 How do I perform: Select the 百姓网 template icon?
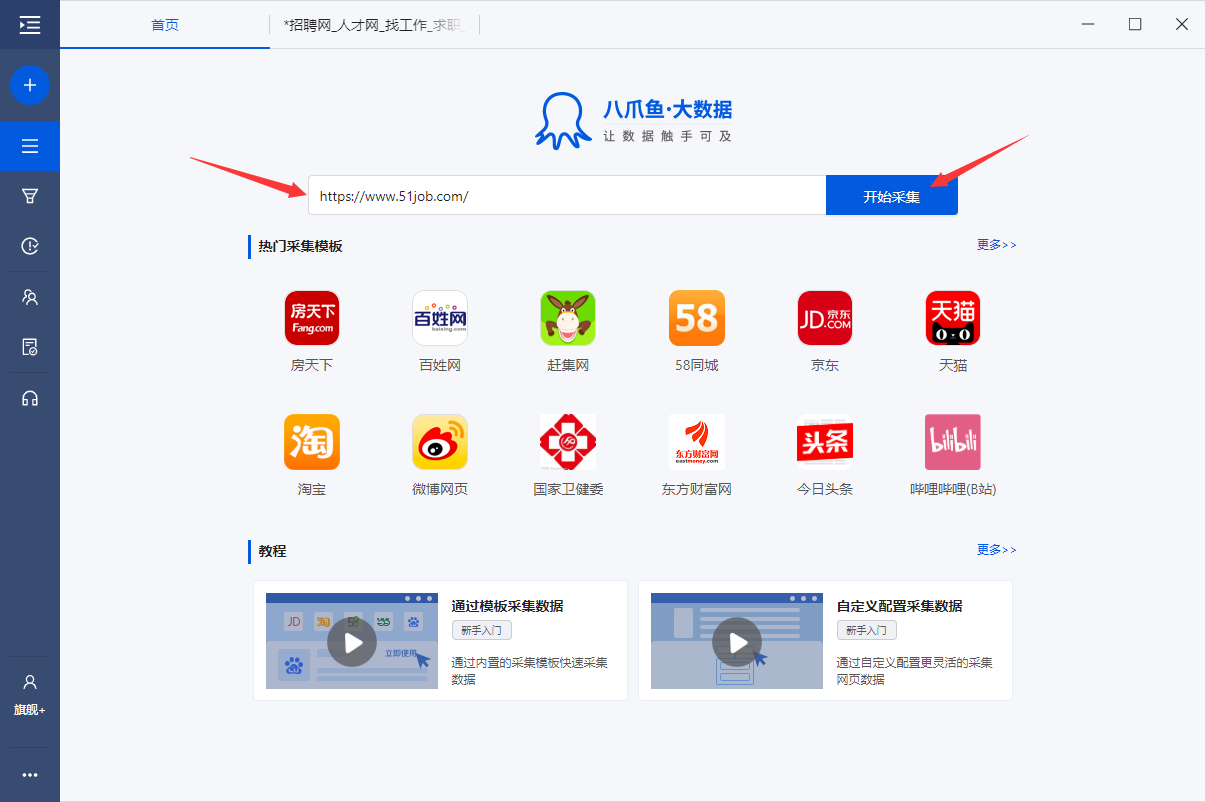pyautogui.click(x=440, y=318)
